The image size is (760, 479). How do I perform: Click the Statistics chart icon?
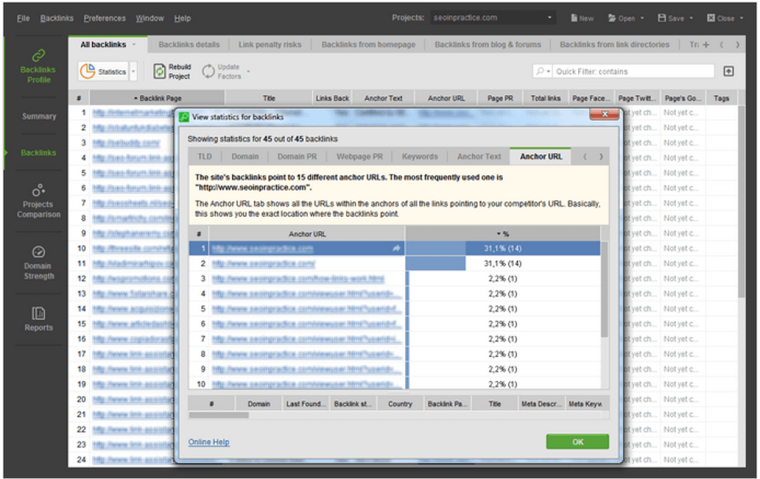click(88, 72)
